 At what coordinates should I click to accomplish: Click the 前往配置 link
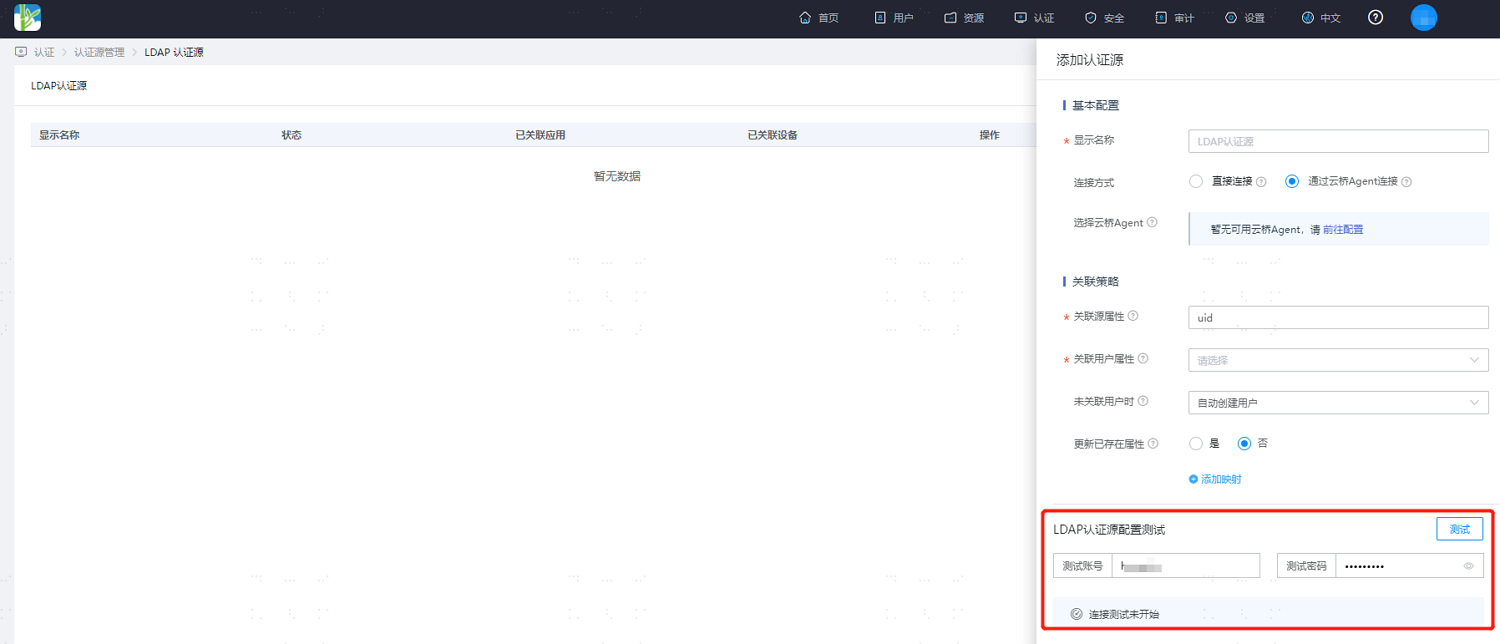(1343, 229)
